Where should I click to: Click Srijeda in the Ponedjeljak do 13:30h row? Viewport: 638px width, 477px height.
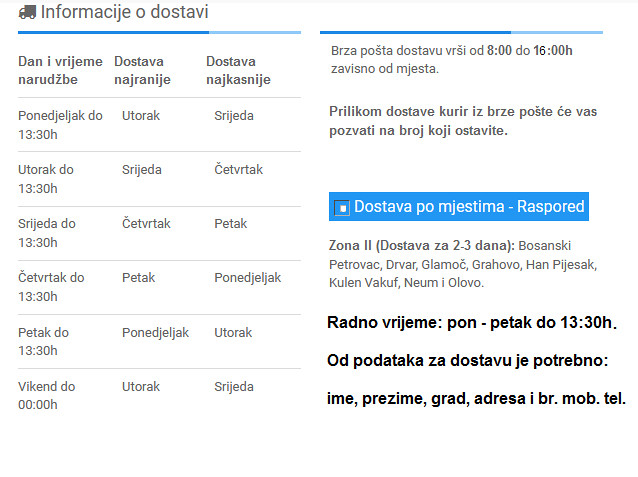point(234,116)
